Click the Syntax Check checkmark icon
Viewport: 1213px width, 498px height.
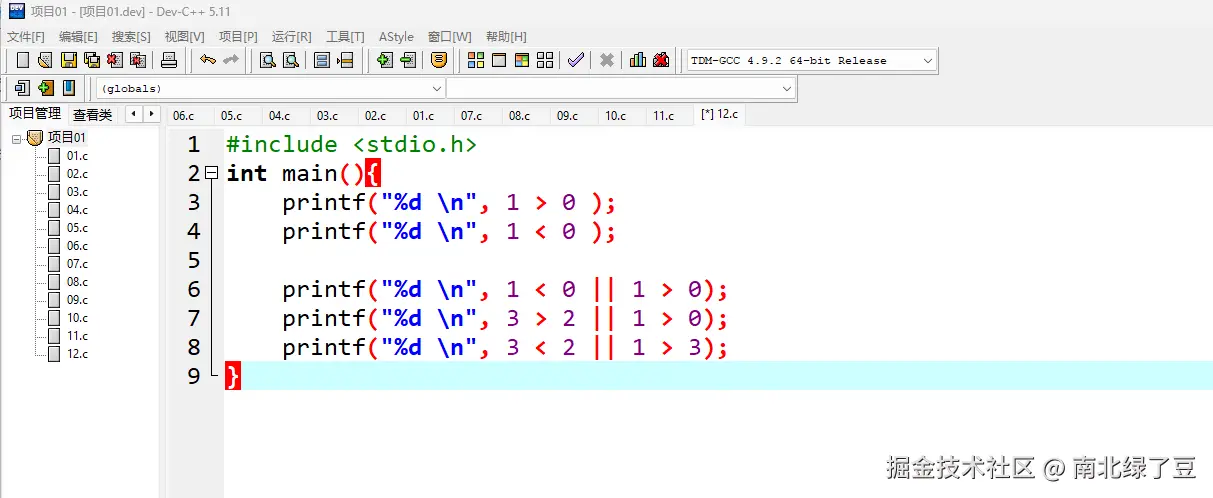[576, 60]
